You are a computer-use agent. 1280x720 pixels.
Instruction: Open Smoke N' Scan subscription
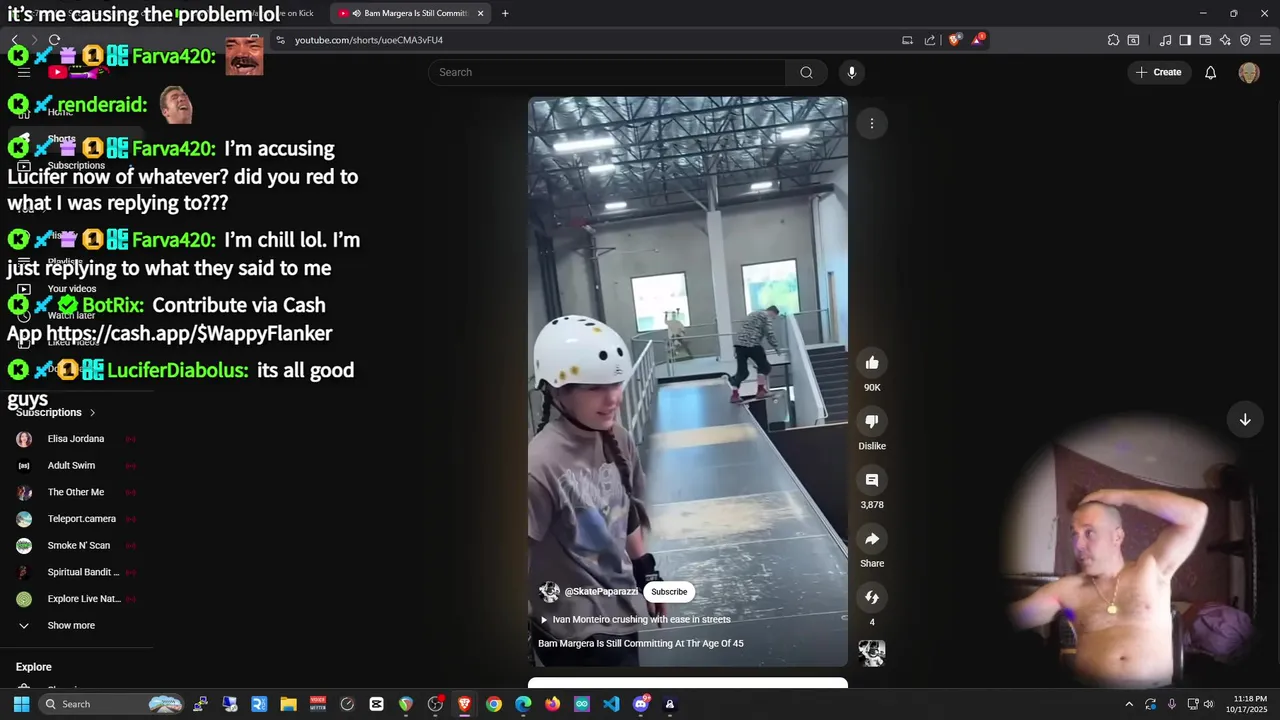[76, 546]
